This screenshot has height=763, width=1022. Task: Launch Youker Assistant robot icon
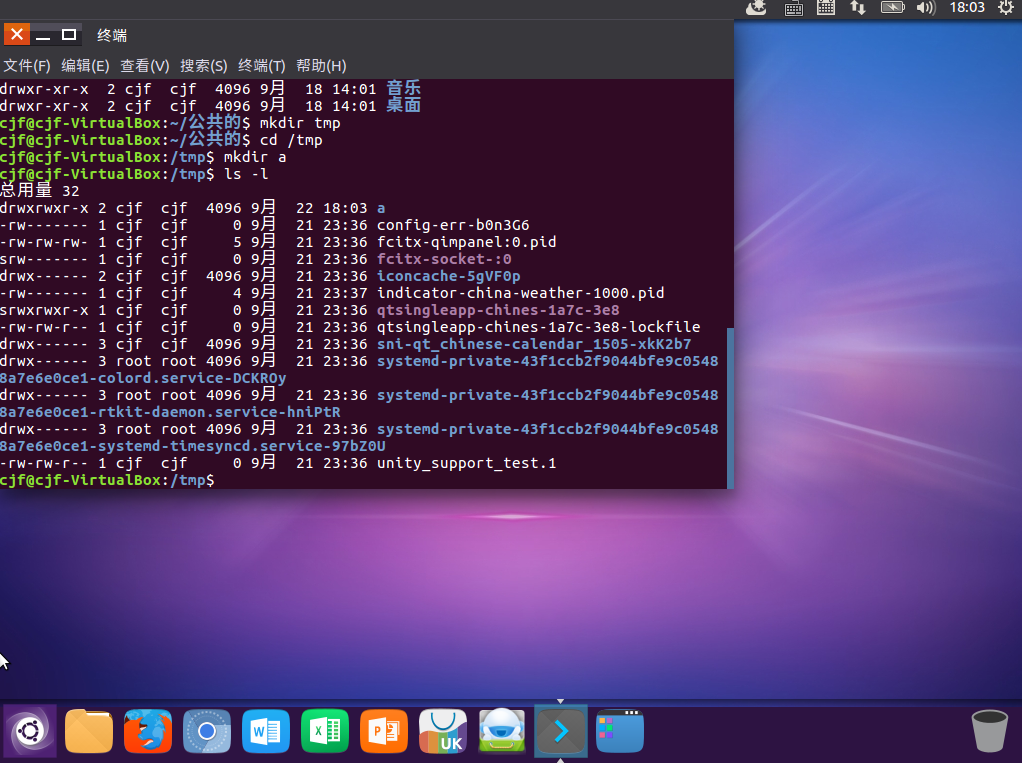502,731
